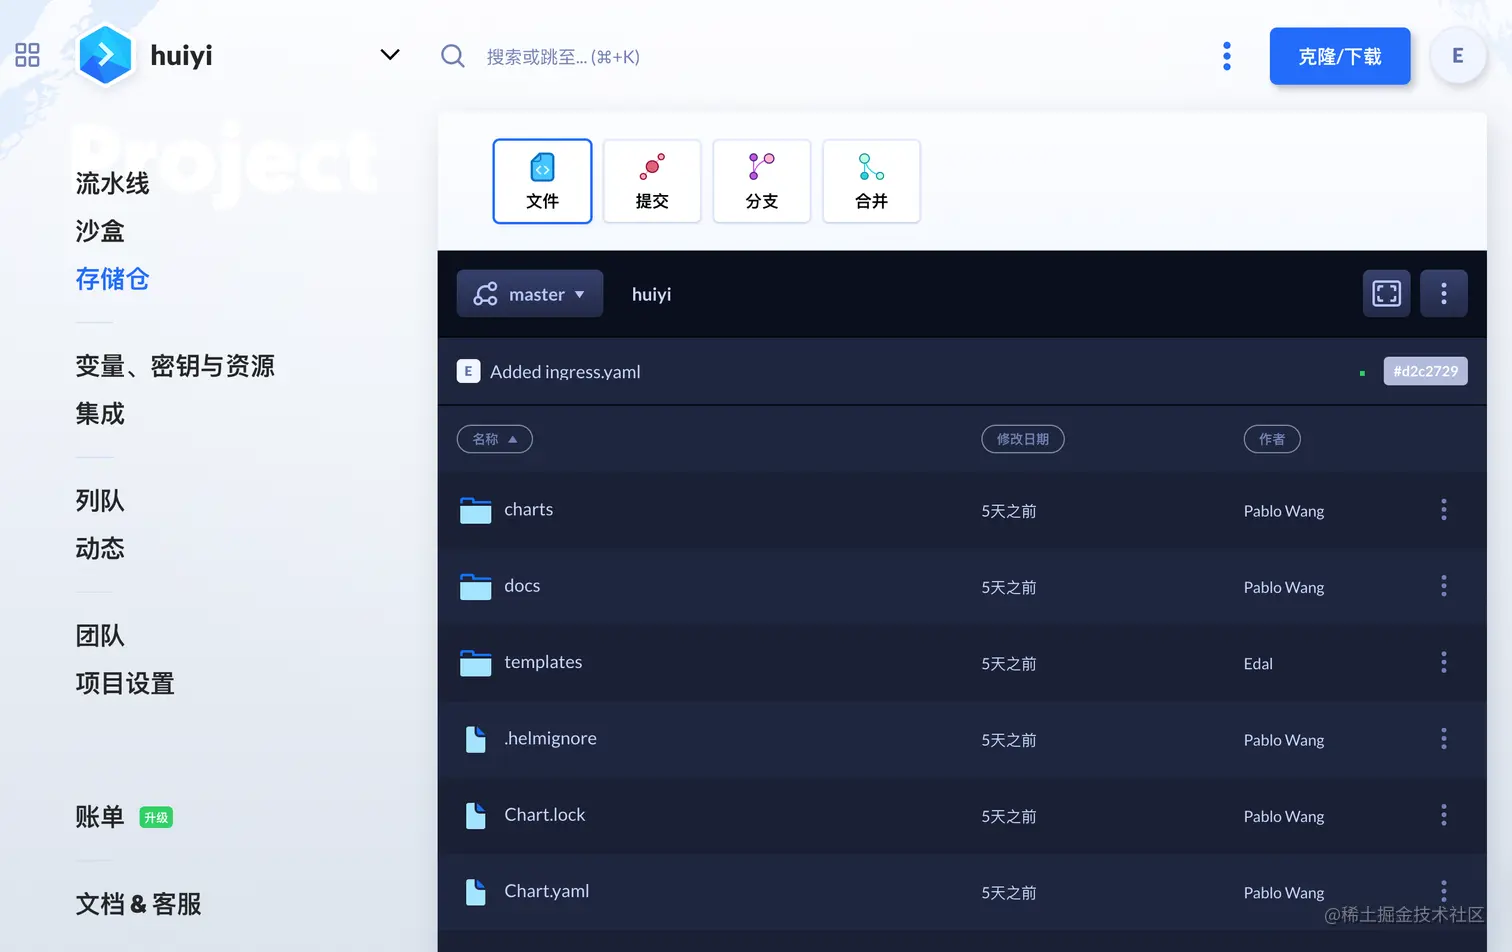Screen dimensions: 1512x952
Task: Open 存储仓 in the left sidebar
Action: [x=111, y=279]
